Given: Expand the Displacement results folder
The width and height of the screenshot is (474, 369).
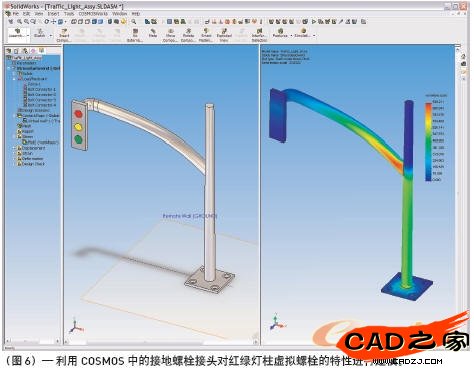Looking at the screenshot, I should pos(14,148).
